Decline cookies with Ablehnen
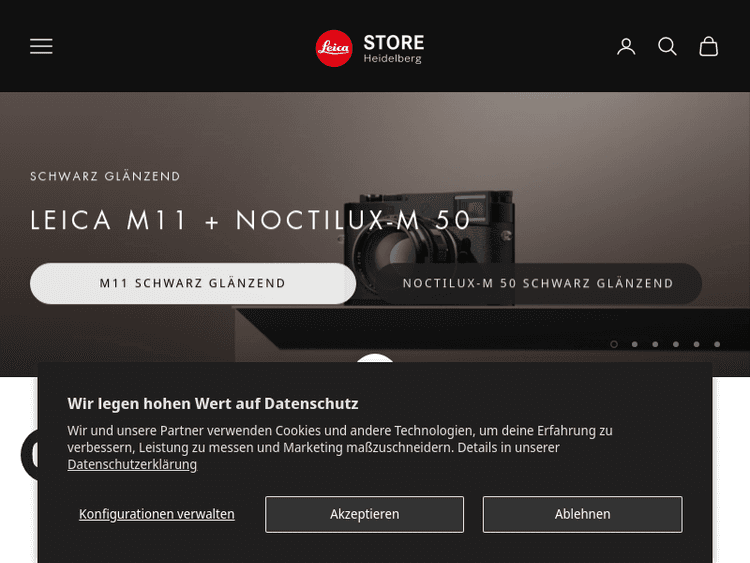Screen dimensions: 750x563 (583, 514)
